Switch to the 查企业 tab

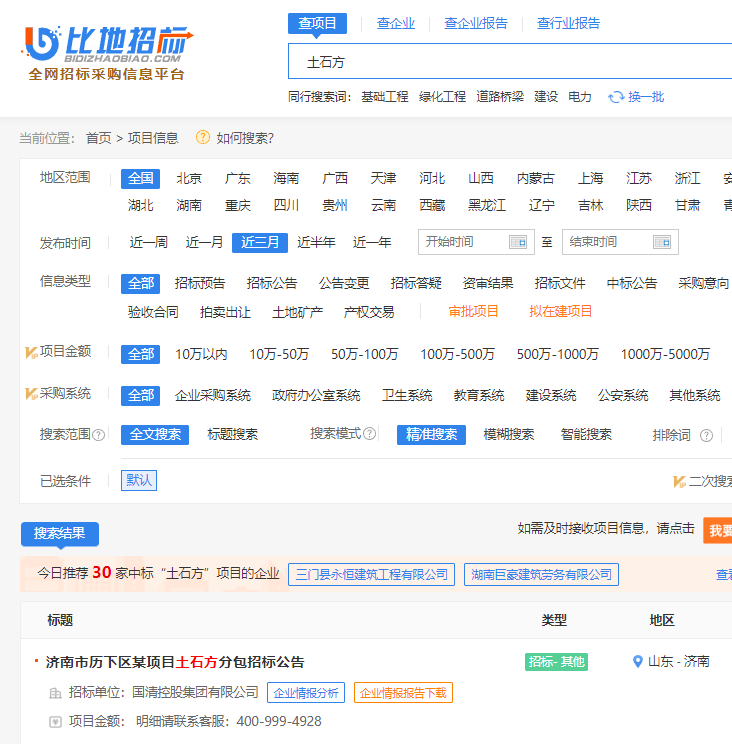[396, 23]
